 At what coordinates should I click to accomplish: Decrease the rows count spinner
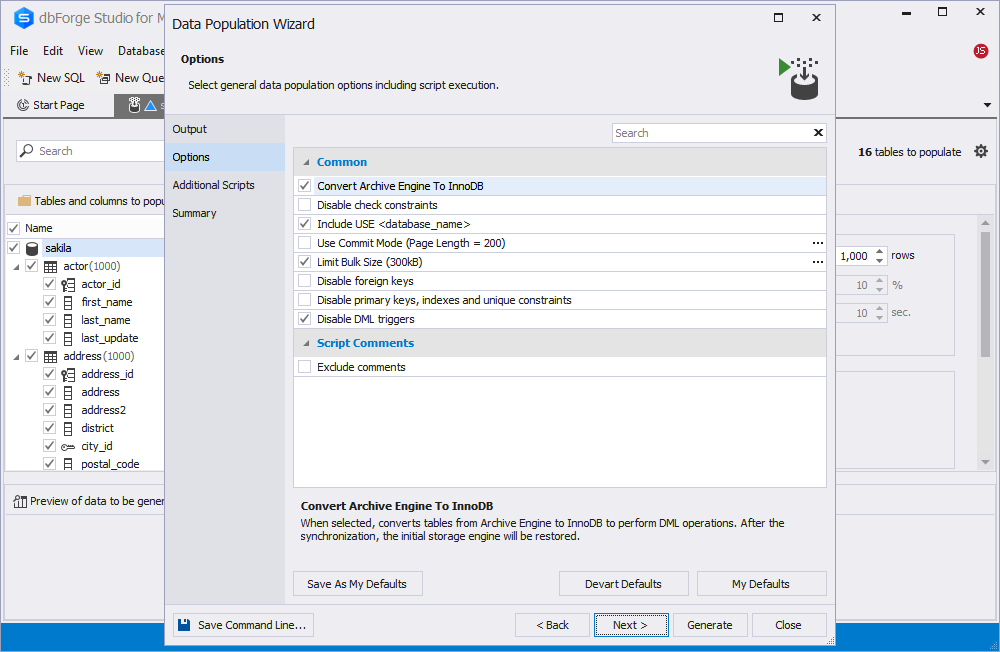880,260
